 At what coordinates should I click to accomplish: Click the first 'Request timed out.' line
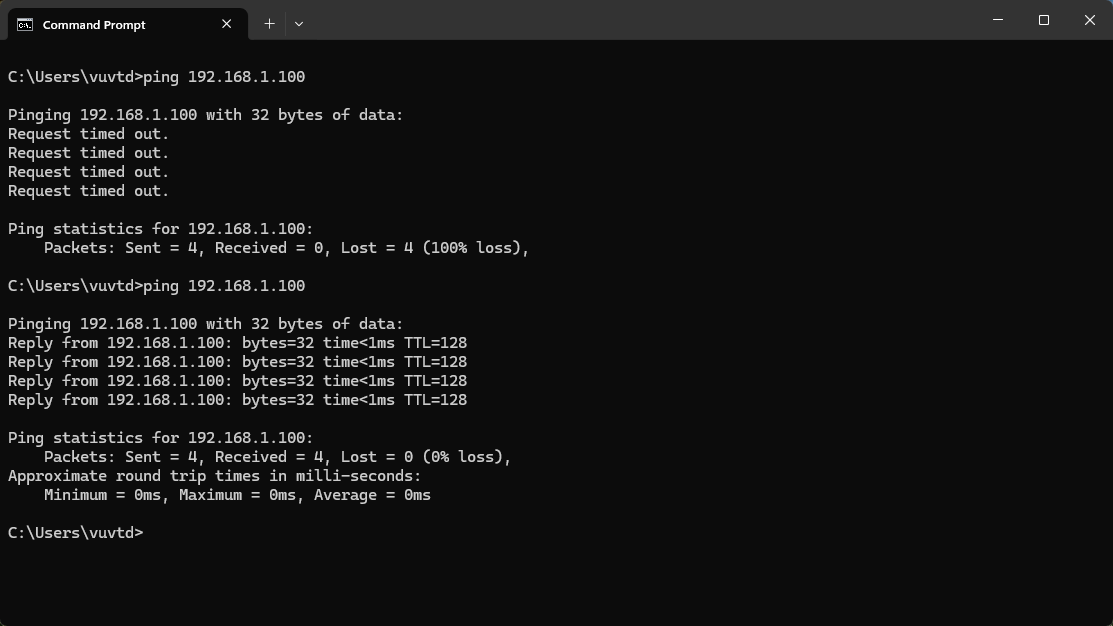[89, 134]
